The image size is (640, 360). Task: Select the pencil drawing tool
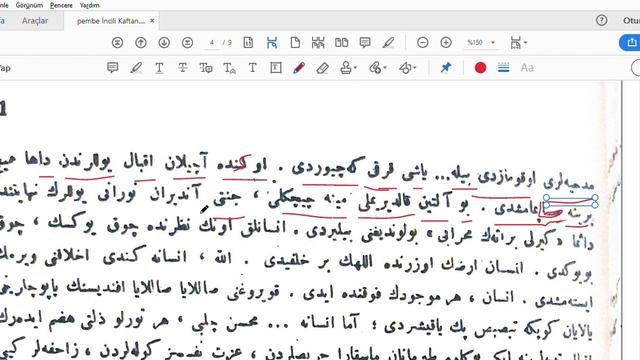299,68
